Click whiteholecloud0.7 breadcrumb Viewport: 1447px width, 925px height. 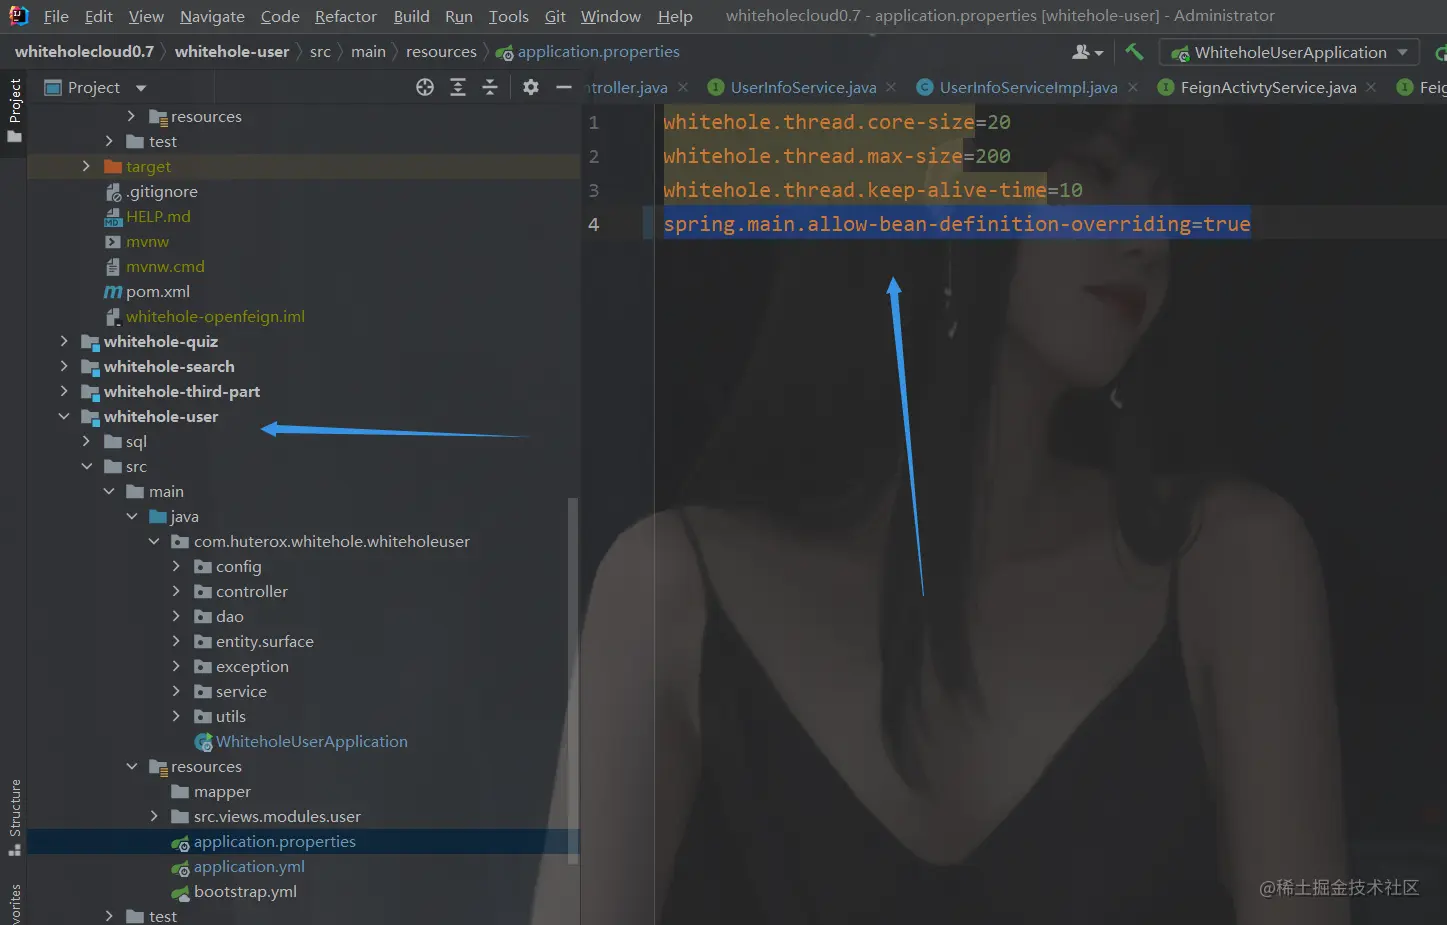[84, 51]
